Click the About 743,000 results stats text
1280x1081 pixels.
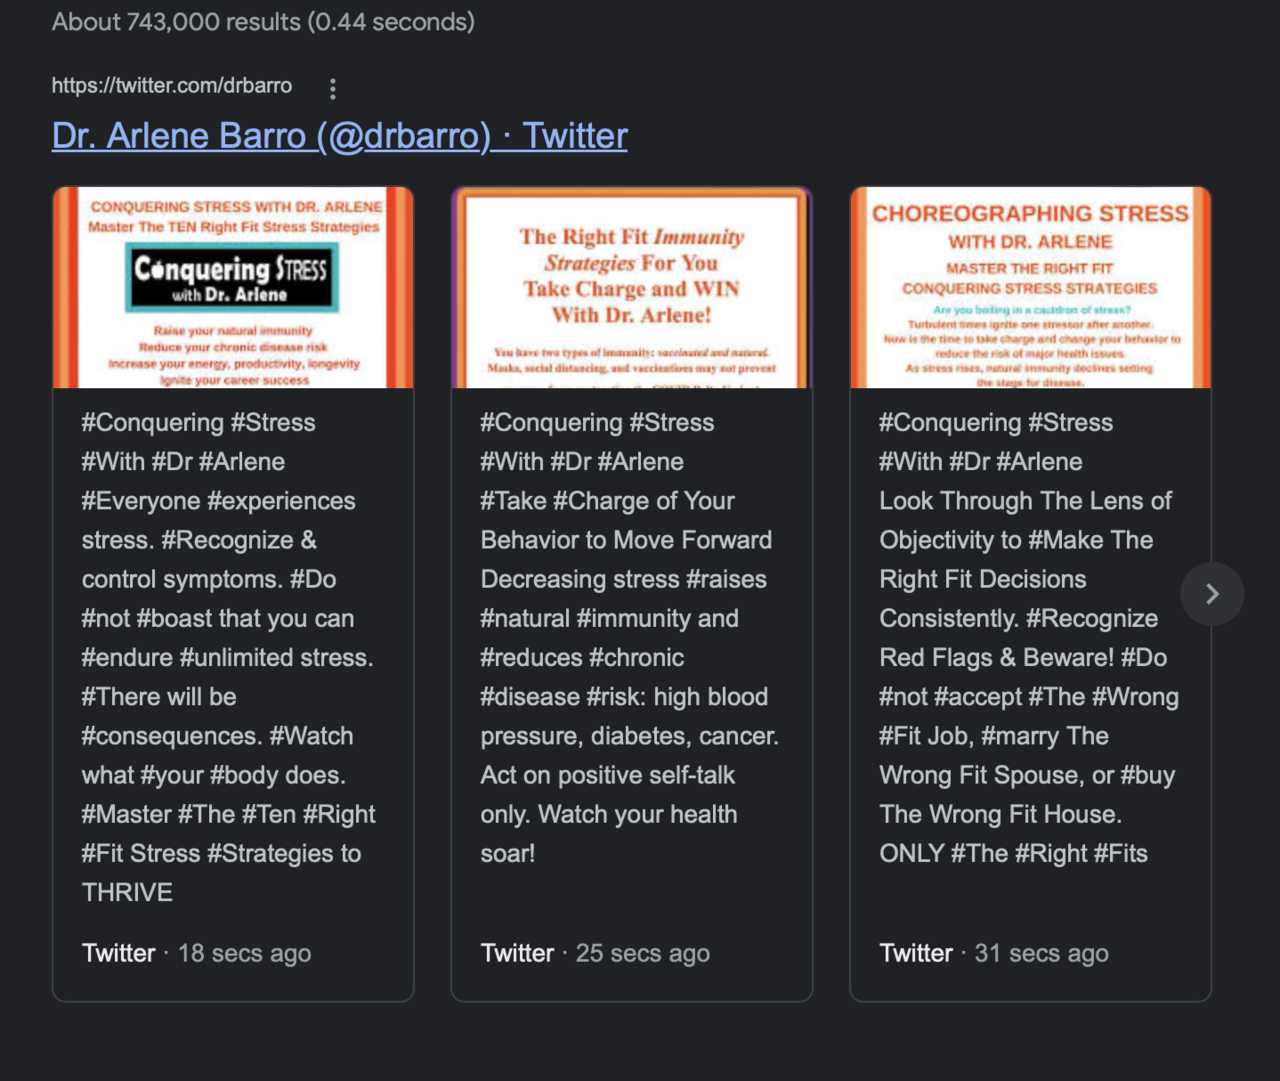pos(263,22)
